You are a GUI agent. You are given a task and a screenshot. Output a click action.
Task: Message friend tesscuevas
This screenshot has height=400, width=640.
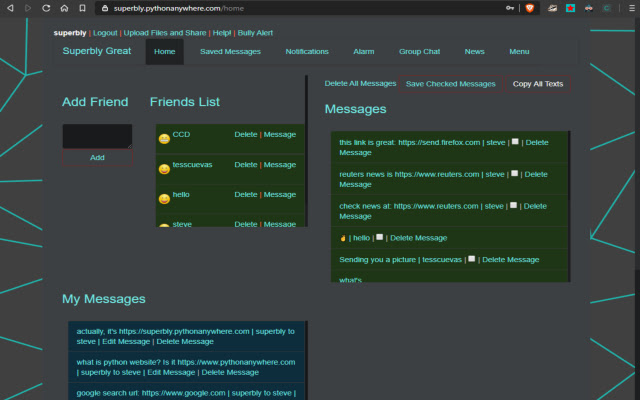(x=280, y=164)
